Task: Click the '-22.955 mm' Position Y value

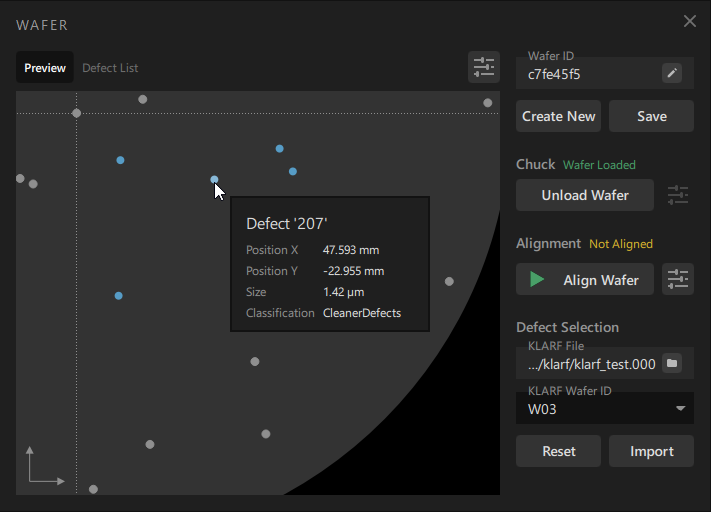Action: (354, 271)
